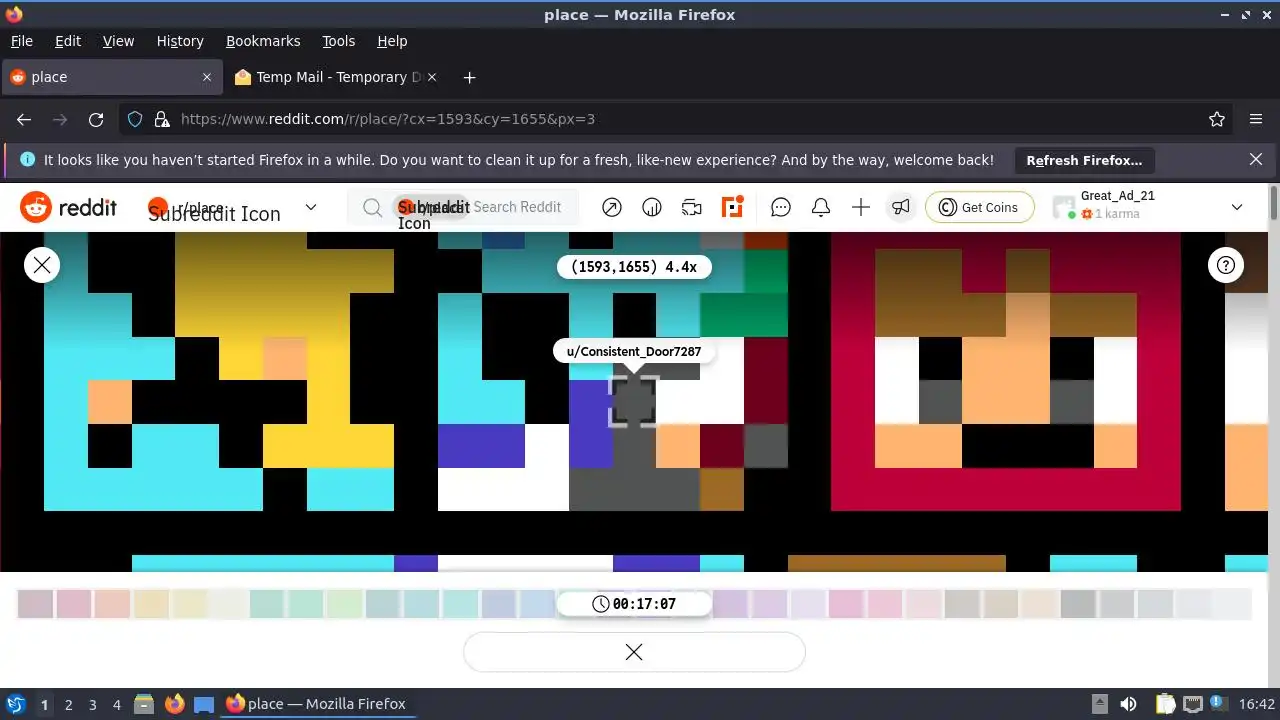The width and height of the screenshot is (1280, 720).
Task: Open the Help menu
Action: 392,41
